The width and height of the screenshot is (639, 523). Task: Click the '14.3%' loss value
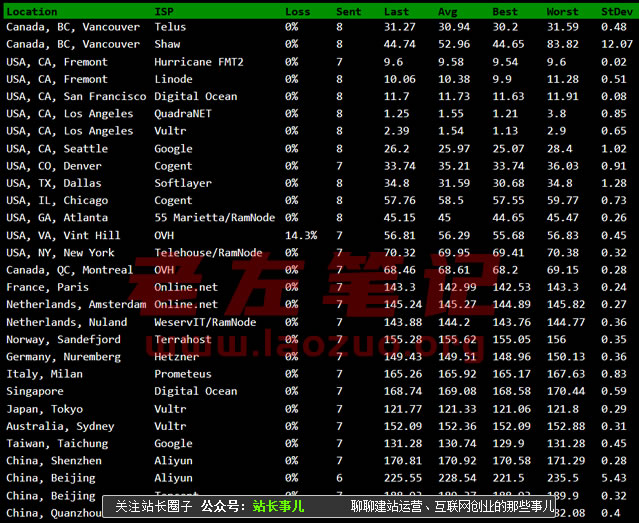tap(301, 235)
